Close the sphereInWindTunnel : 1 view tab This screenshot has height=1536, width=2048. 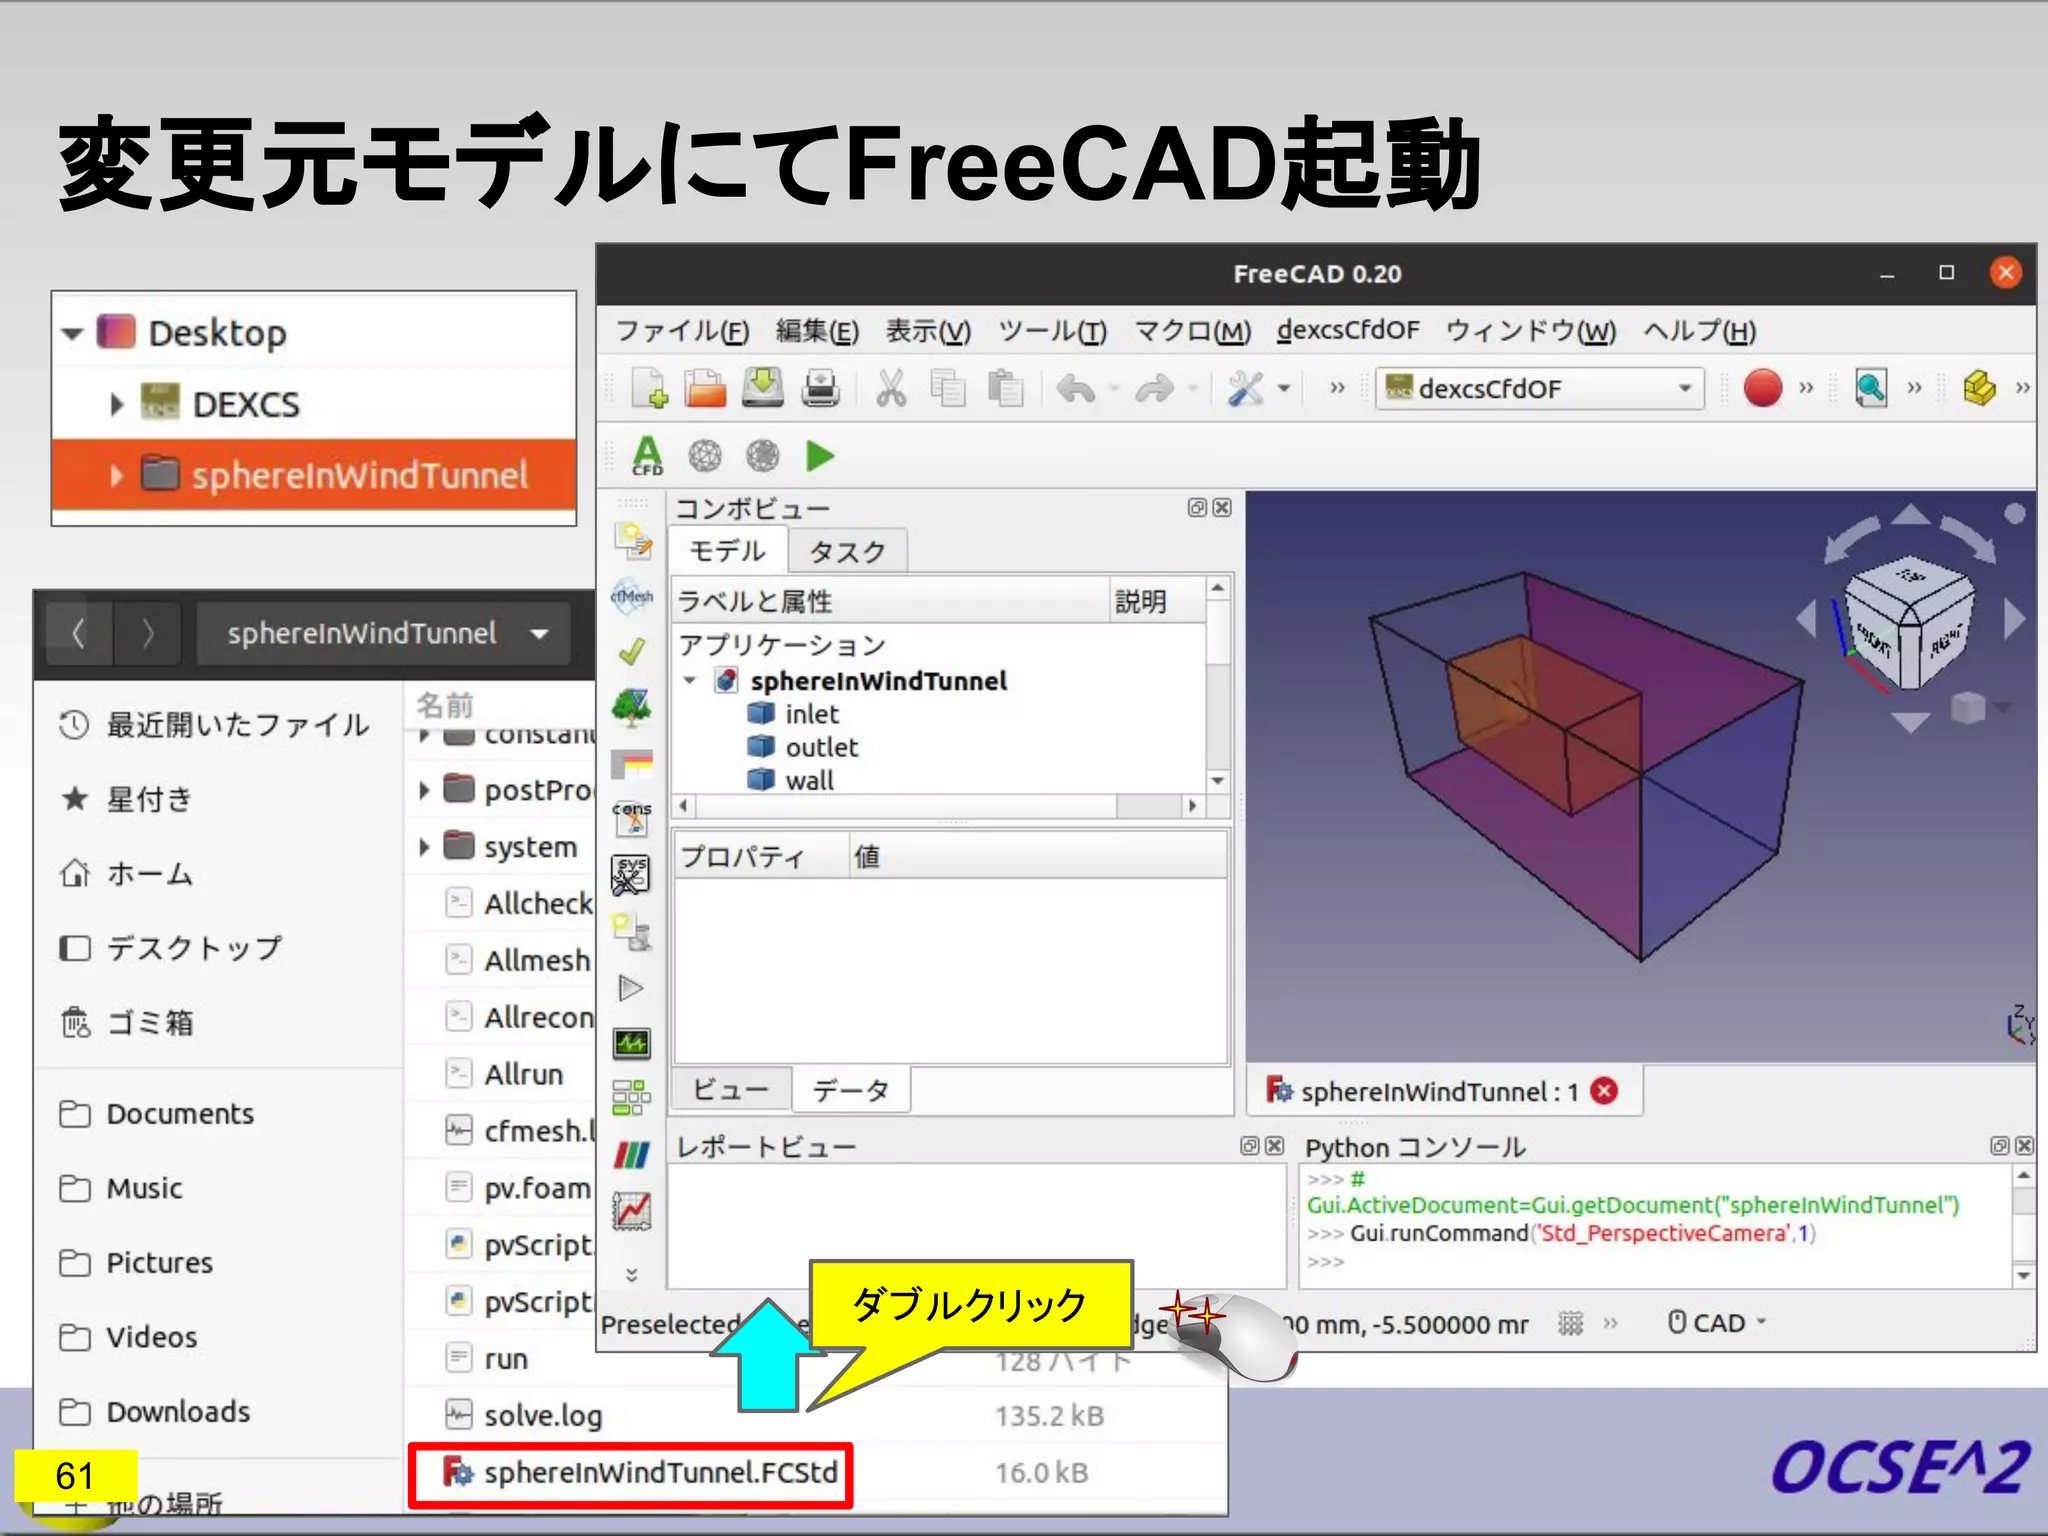1604,1091
